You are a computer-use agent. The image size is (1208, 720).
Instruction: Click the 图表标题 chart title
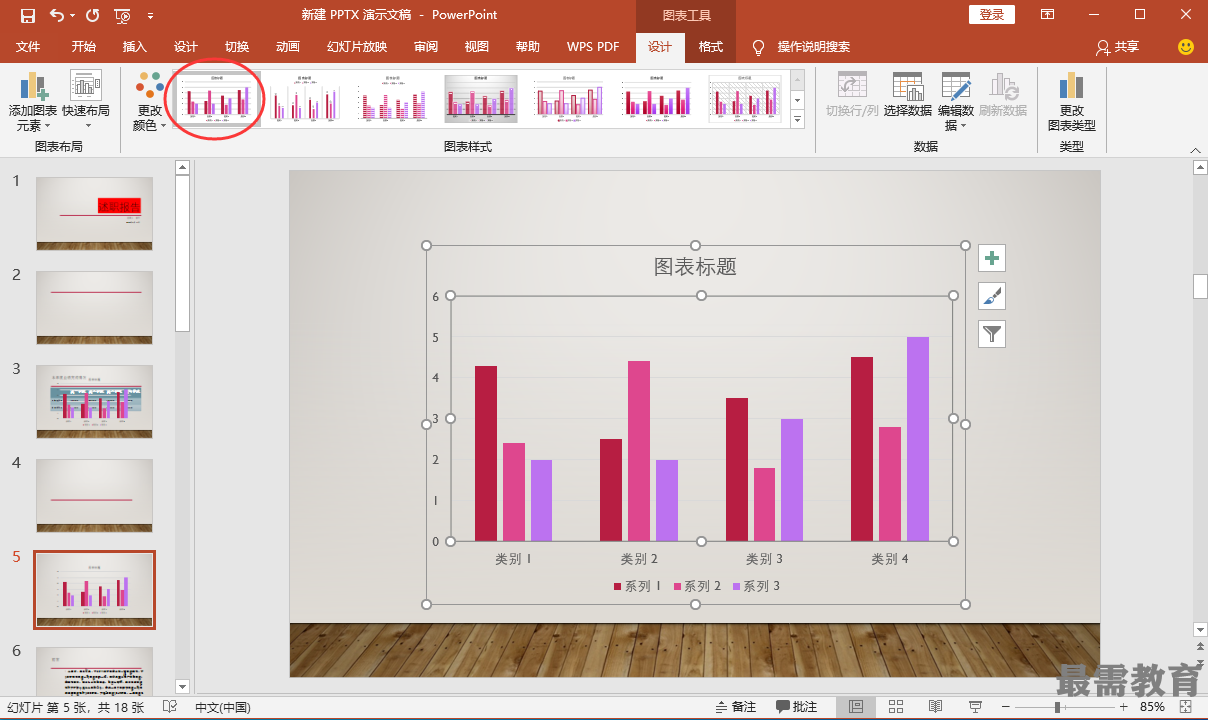pos(695,266)
